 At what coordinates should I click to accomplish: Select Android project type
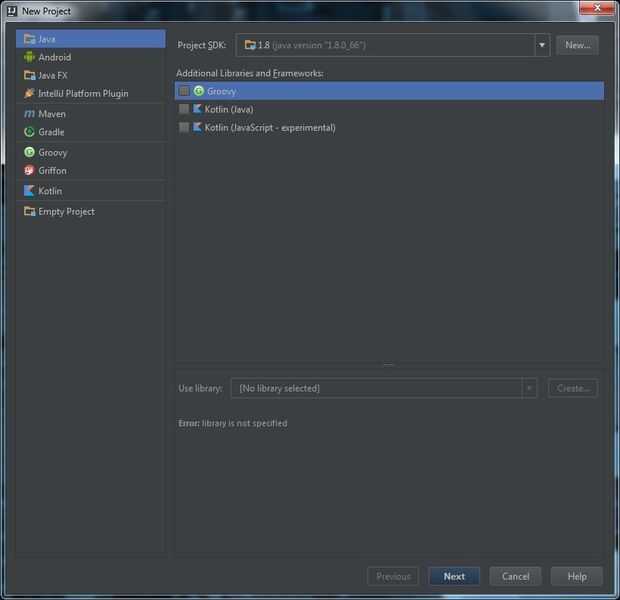pos(91,57)
